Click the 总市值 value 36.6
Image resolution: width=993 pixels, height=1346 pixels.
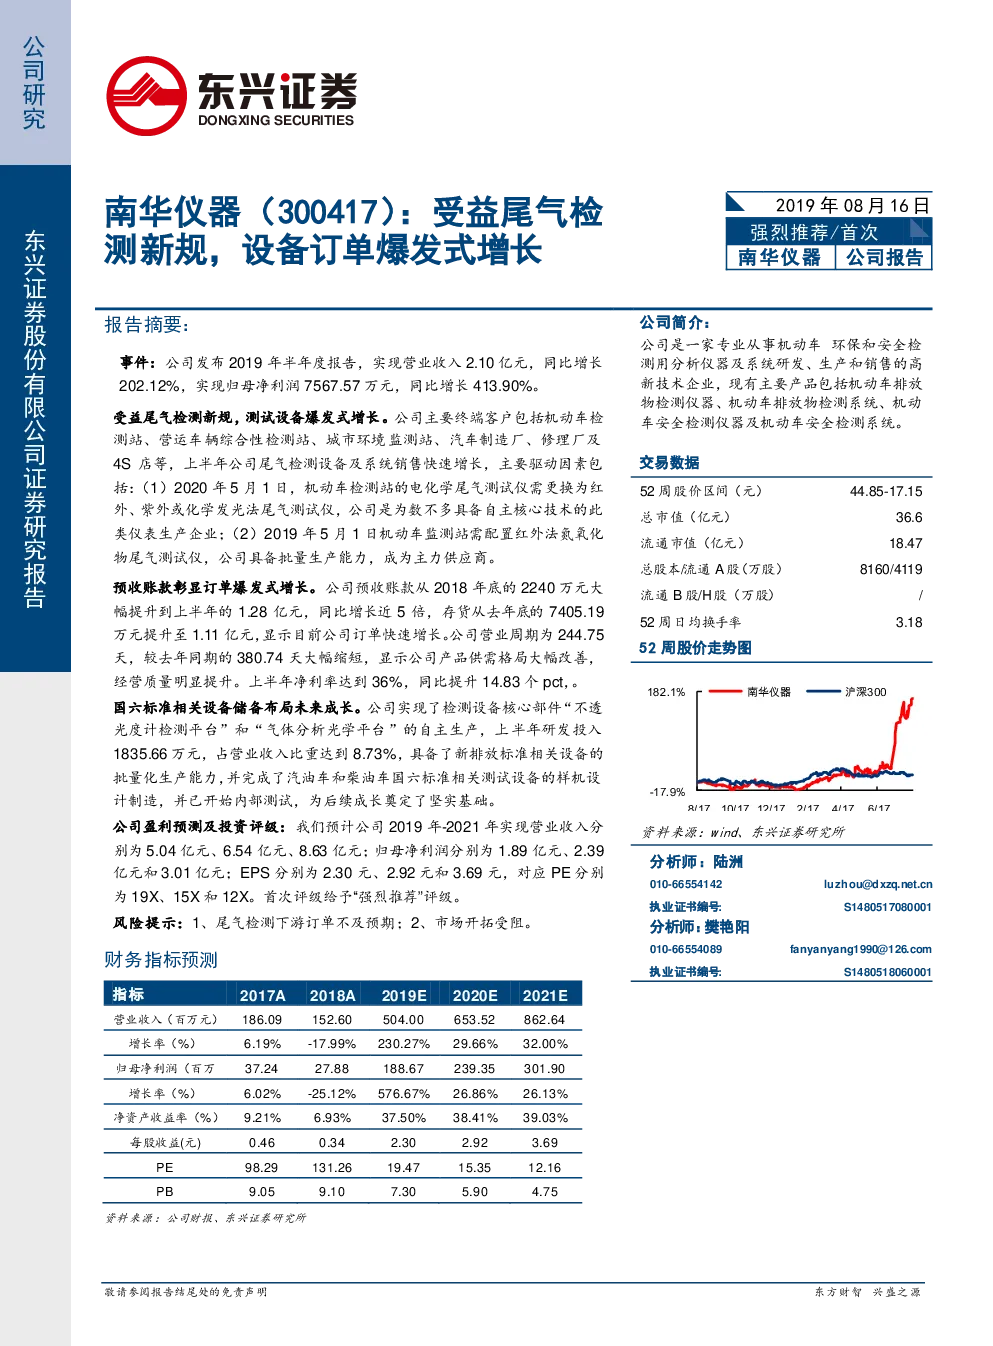[909, 517]
